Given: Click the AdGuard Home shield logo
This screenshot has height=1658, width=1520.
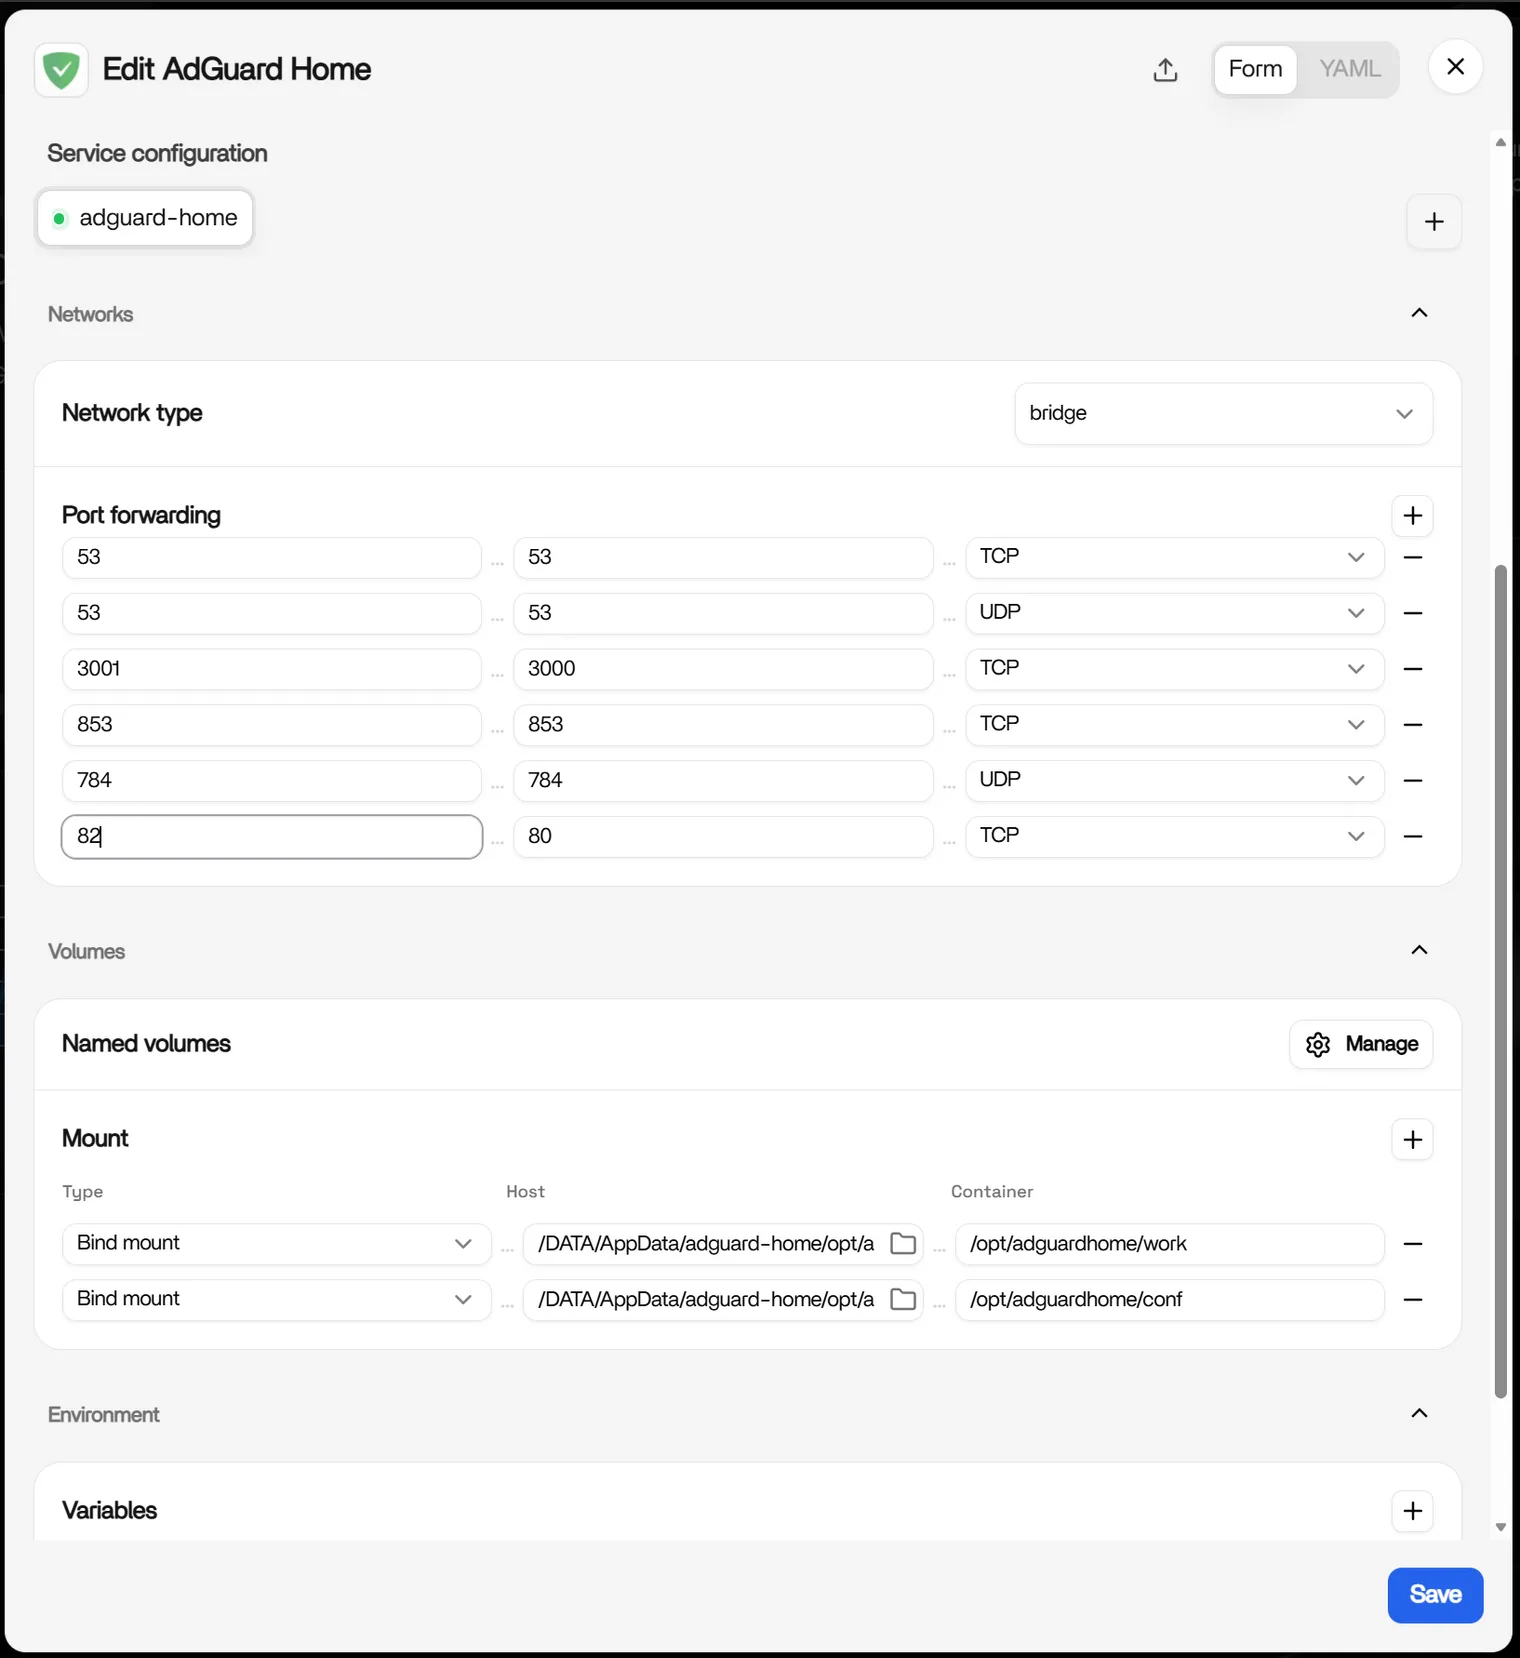Looking at the screenshot, I should [x=62, y=70].
